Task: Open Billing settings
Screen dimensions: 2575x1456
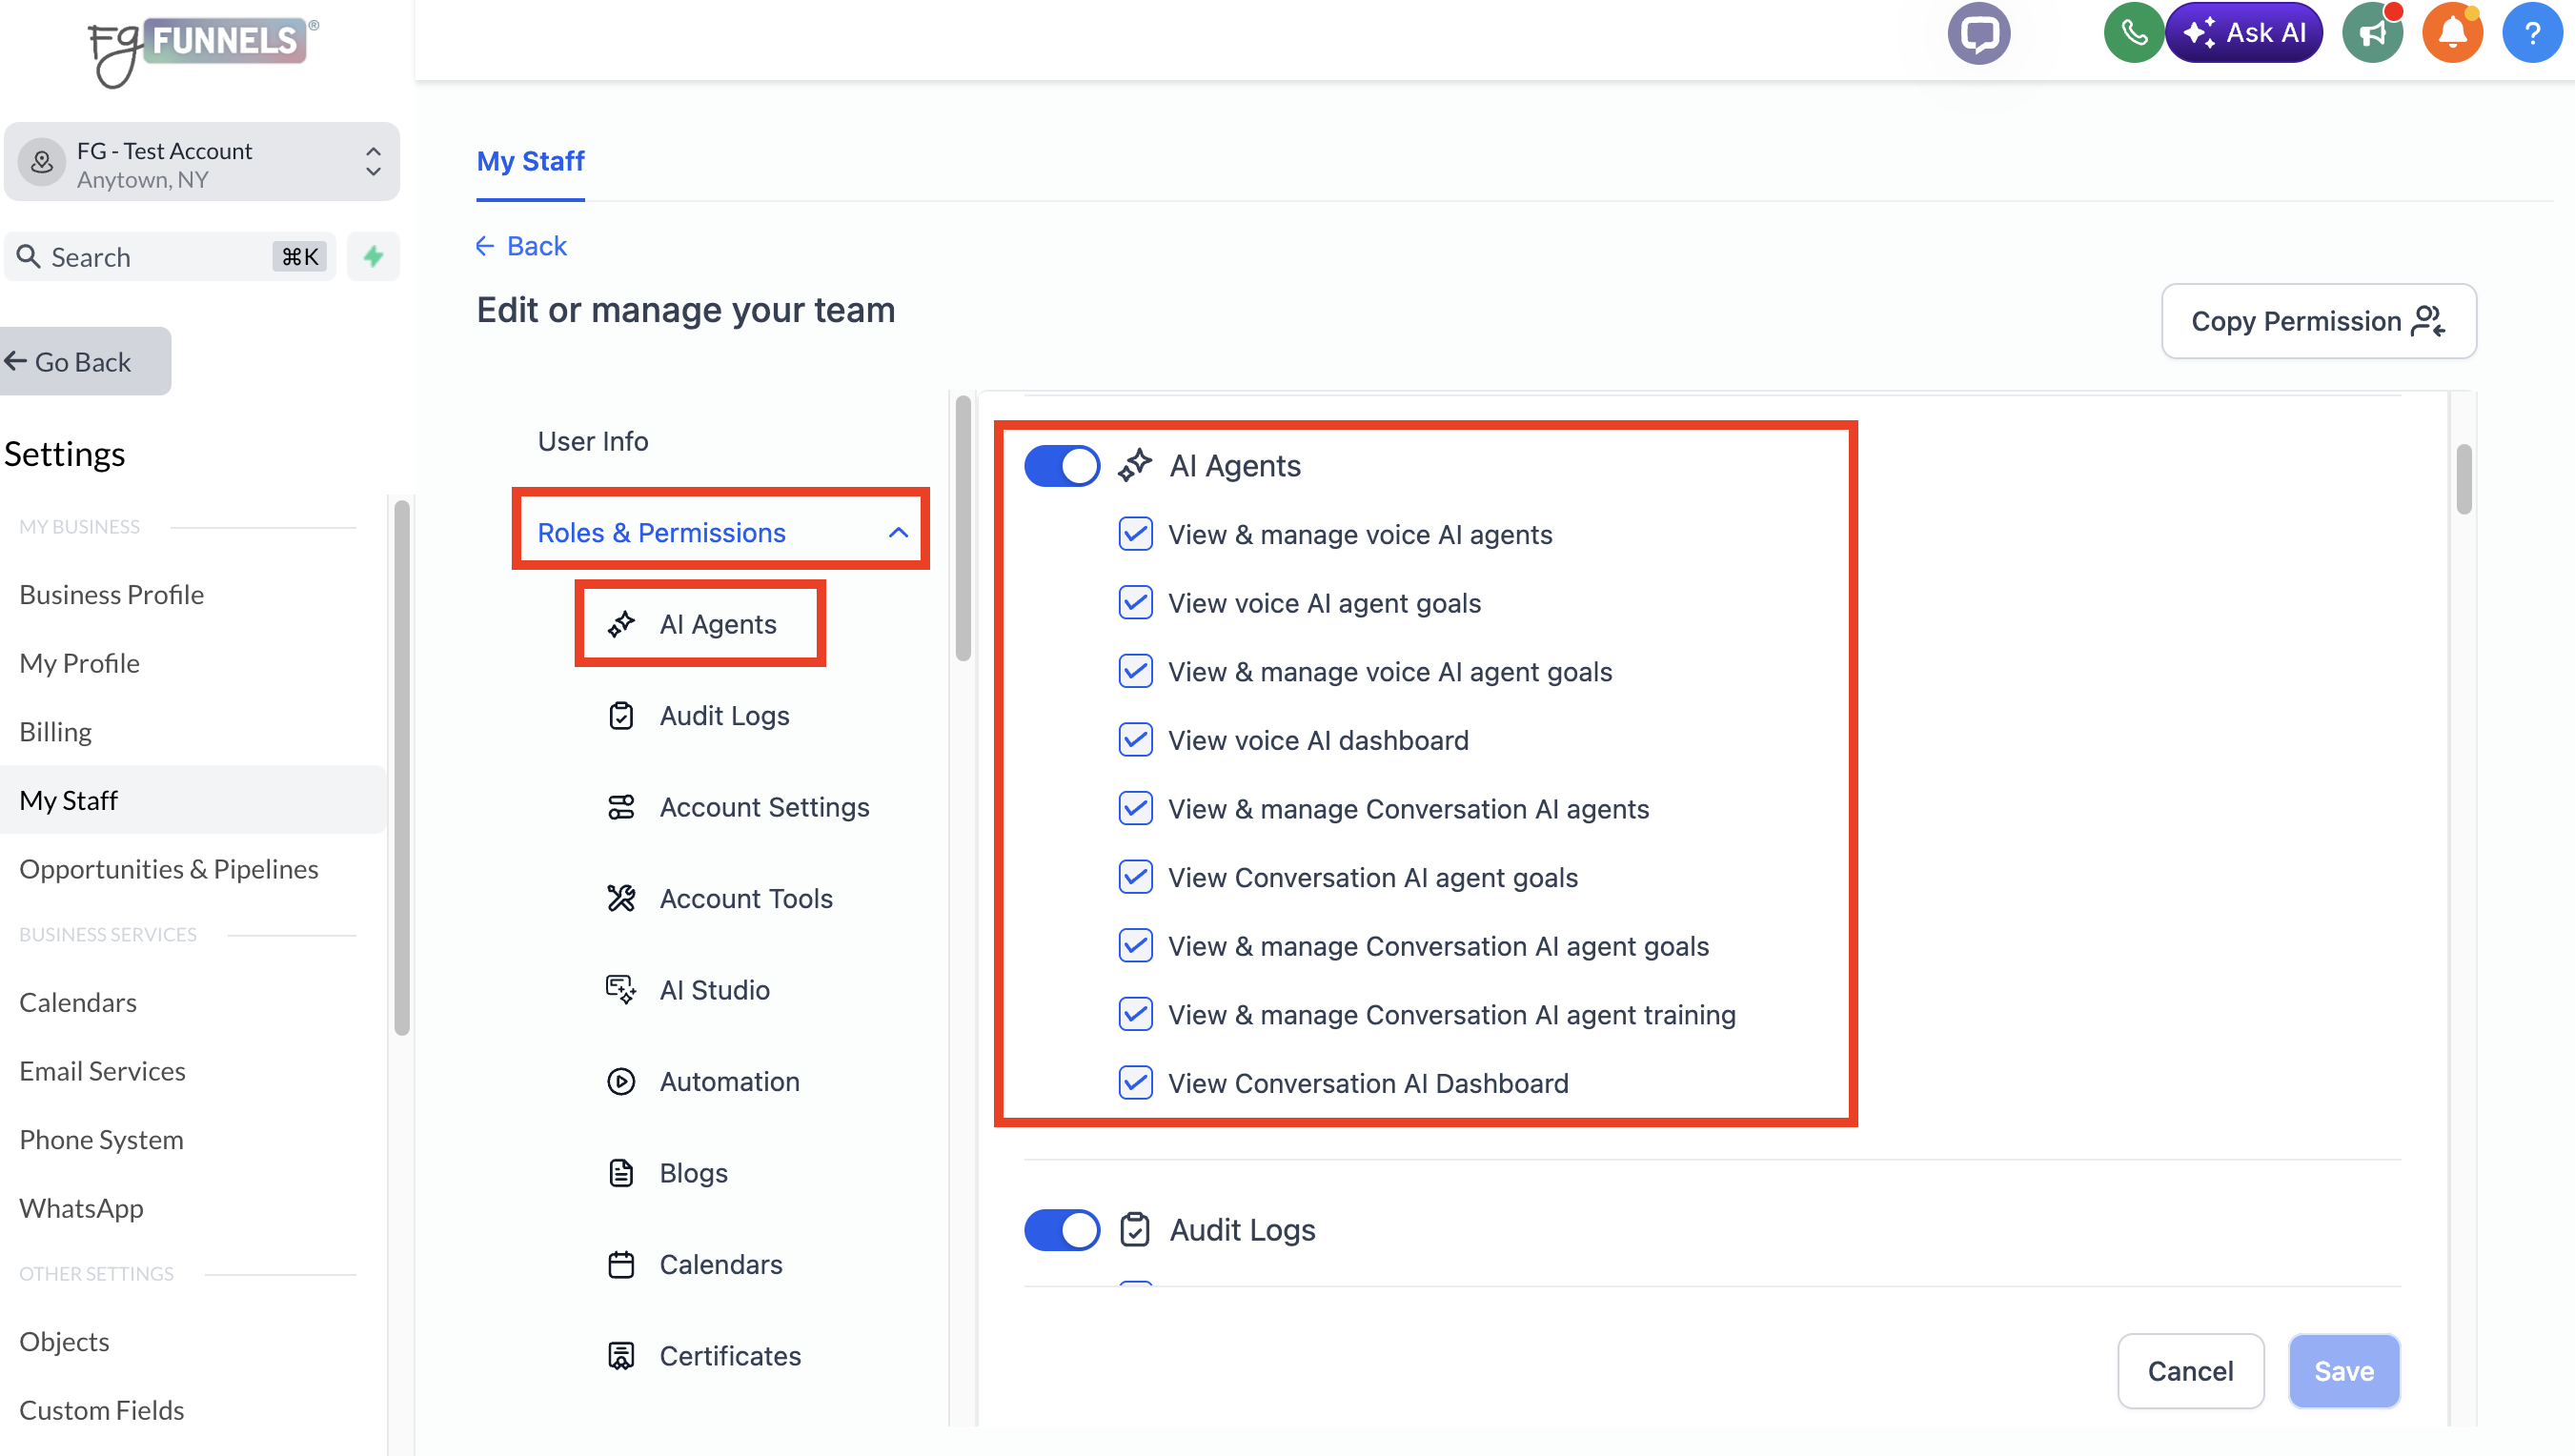Action: [x=56, y=732]
